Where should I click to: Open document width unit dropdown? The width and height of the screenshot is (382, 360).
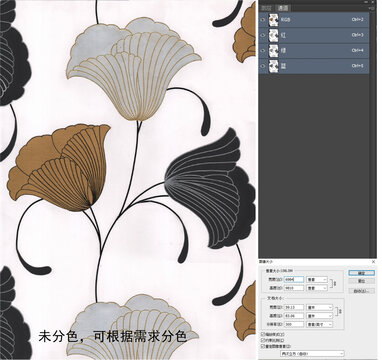tap(319, 307)
